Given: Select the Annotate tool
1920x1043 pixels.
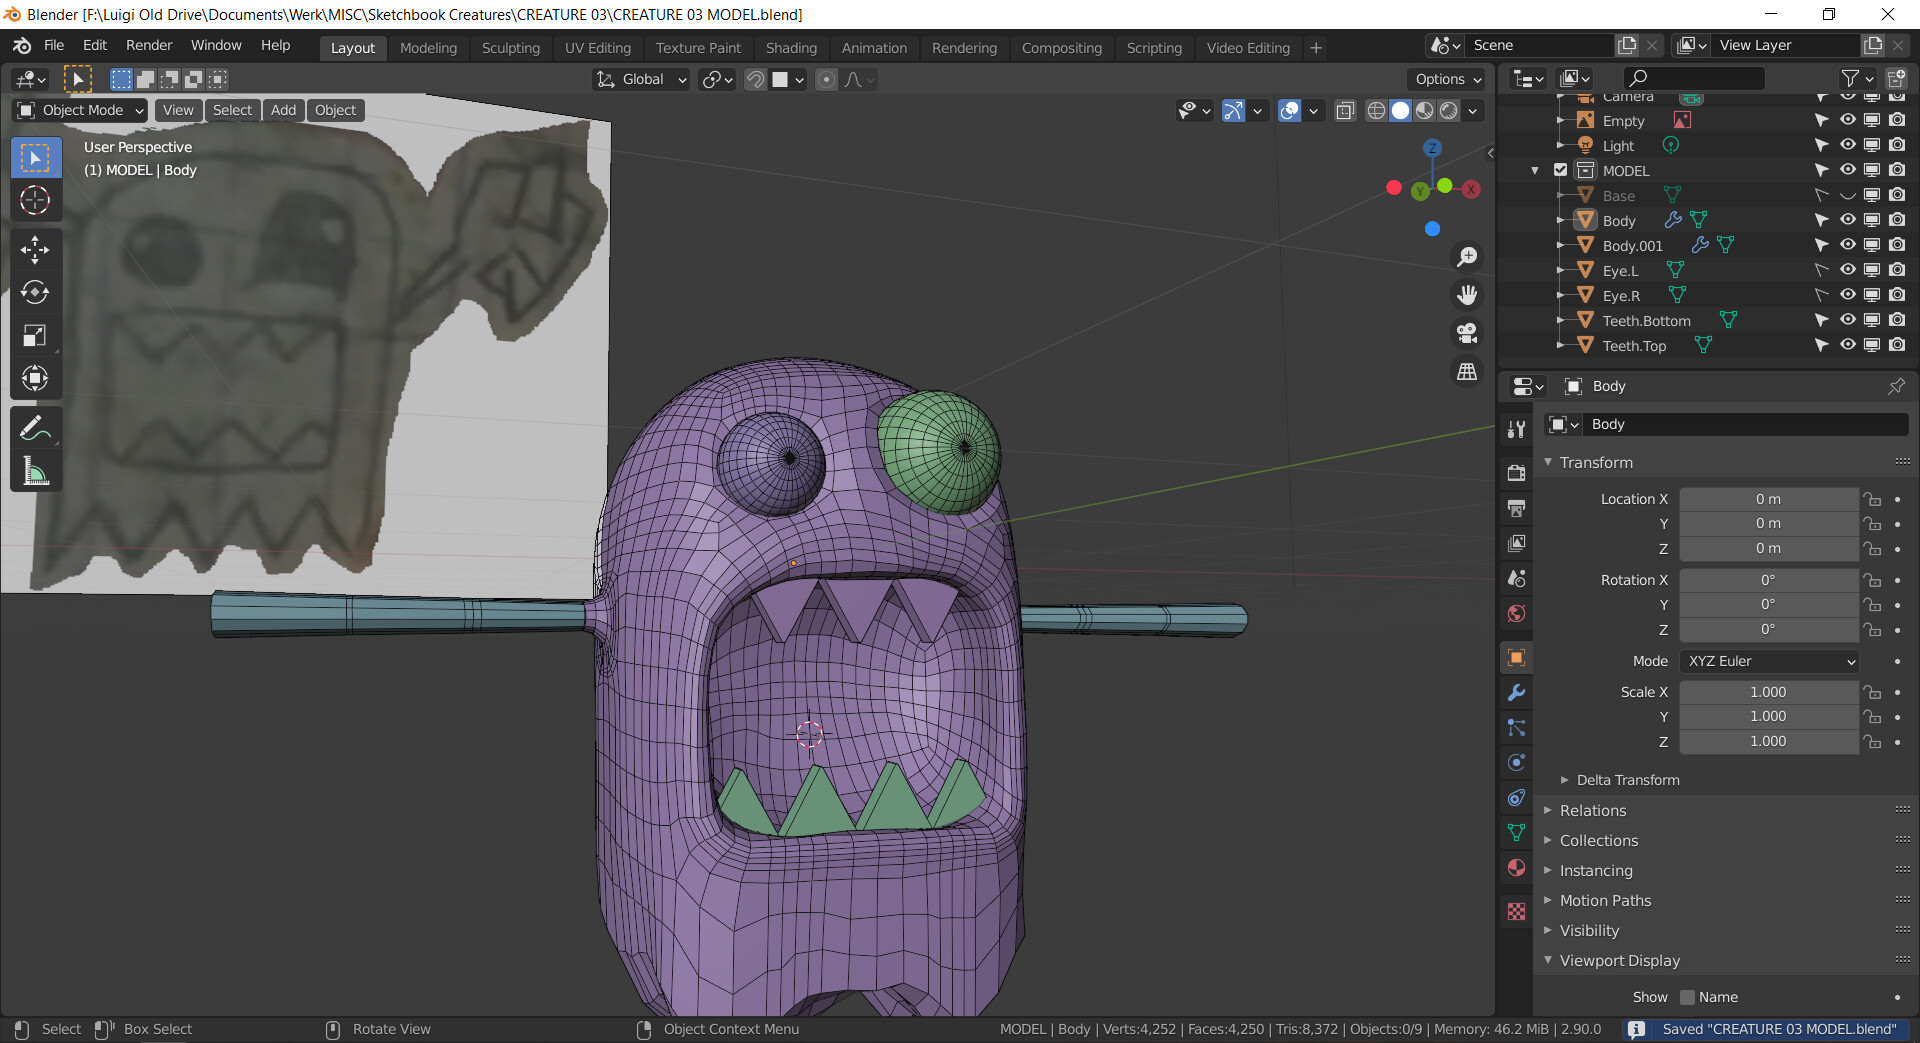Looking at the screenshot, I should 35,429.
